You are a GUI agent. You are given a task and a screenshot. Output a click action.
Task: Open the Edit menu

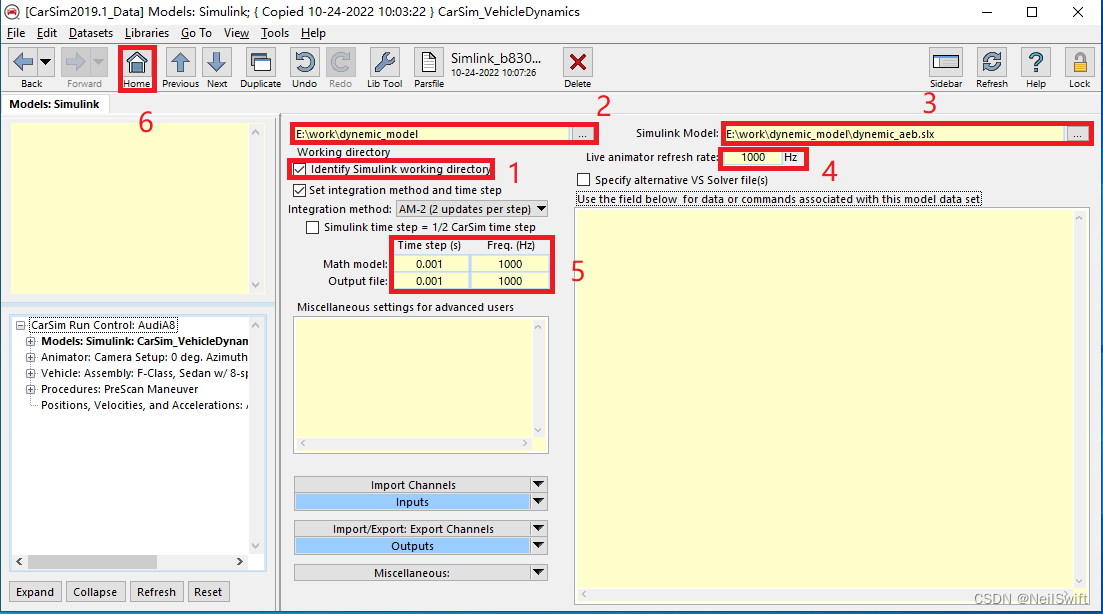pyautogui.click(x=46, y=33)
